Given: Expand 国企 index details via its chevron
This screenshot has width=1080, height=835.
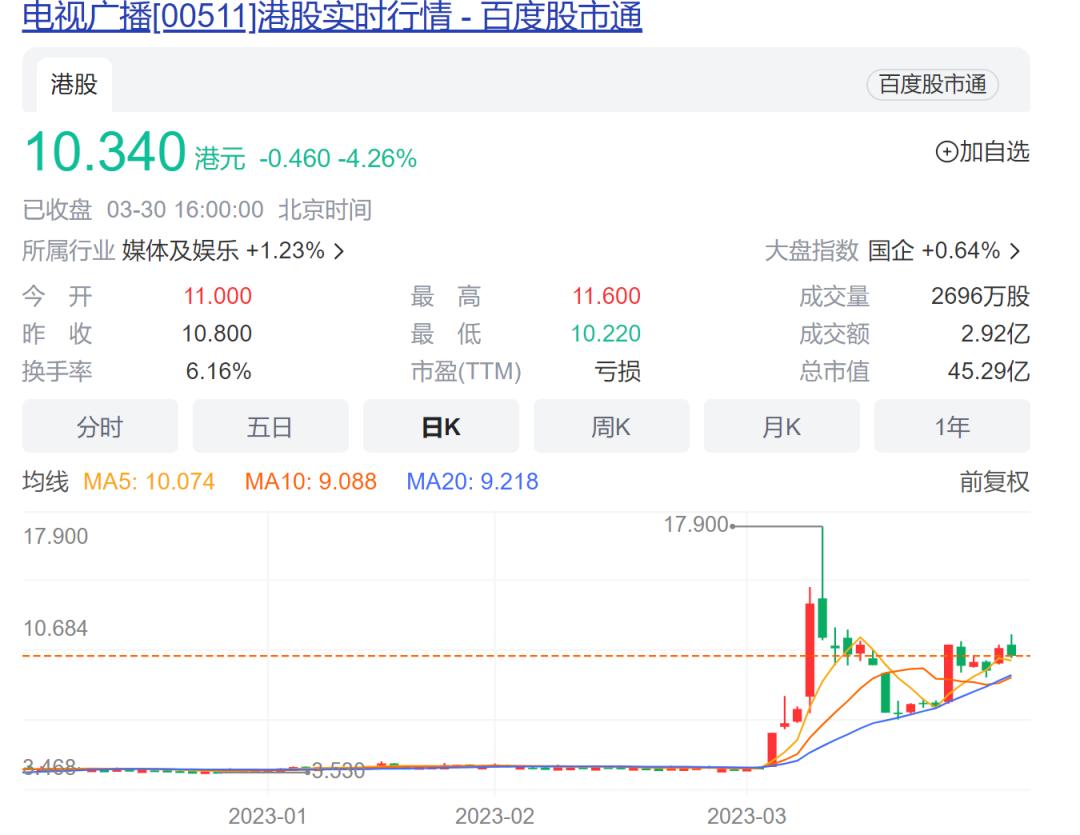Looking at the screenshot, I should pyautogui.click(x=1015, y=252).
